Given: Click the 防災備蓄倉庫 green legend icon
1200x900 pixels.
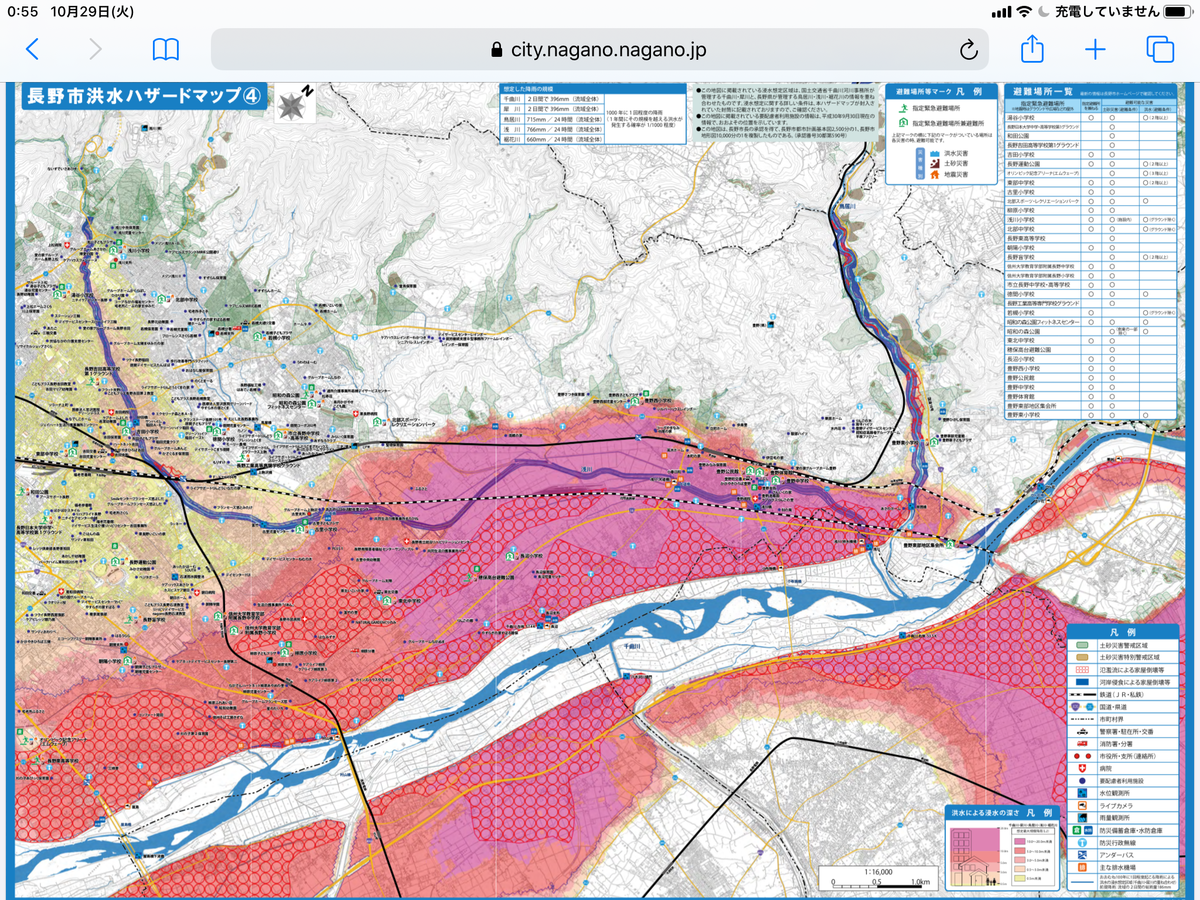Looking at the screenshot, I should coord(1076,831).
